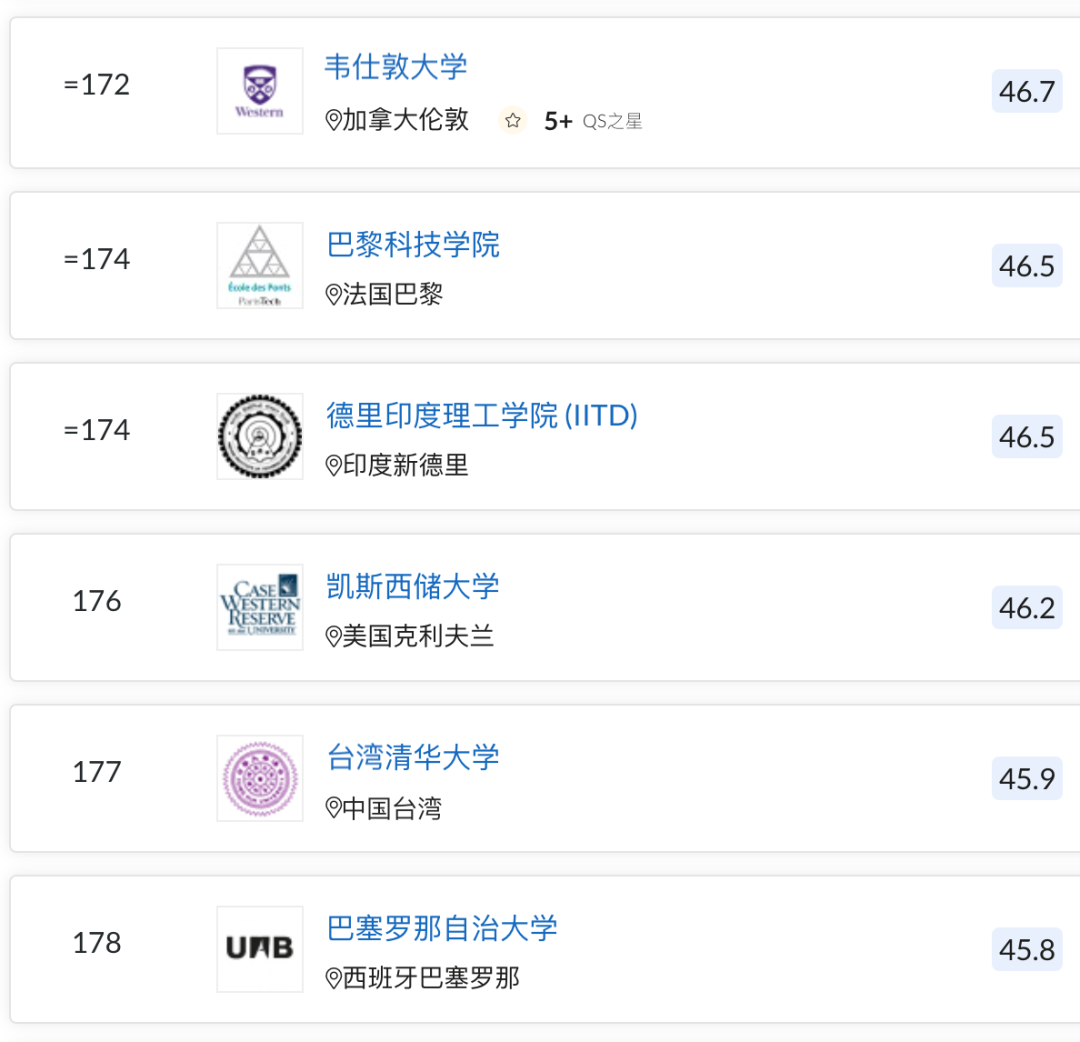This screenshot has width=1080, height=1042.
Task: Open the 巴塞罗那自治大学 link
Action: pyautogui.click(x=442, y=929)
